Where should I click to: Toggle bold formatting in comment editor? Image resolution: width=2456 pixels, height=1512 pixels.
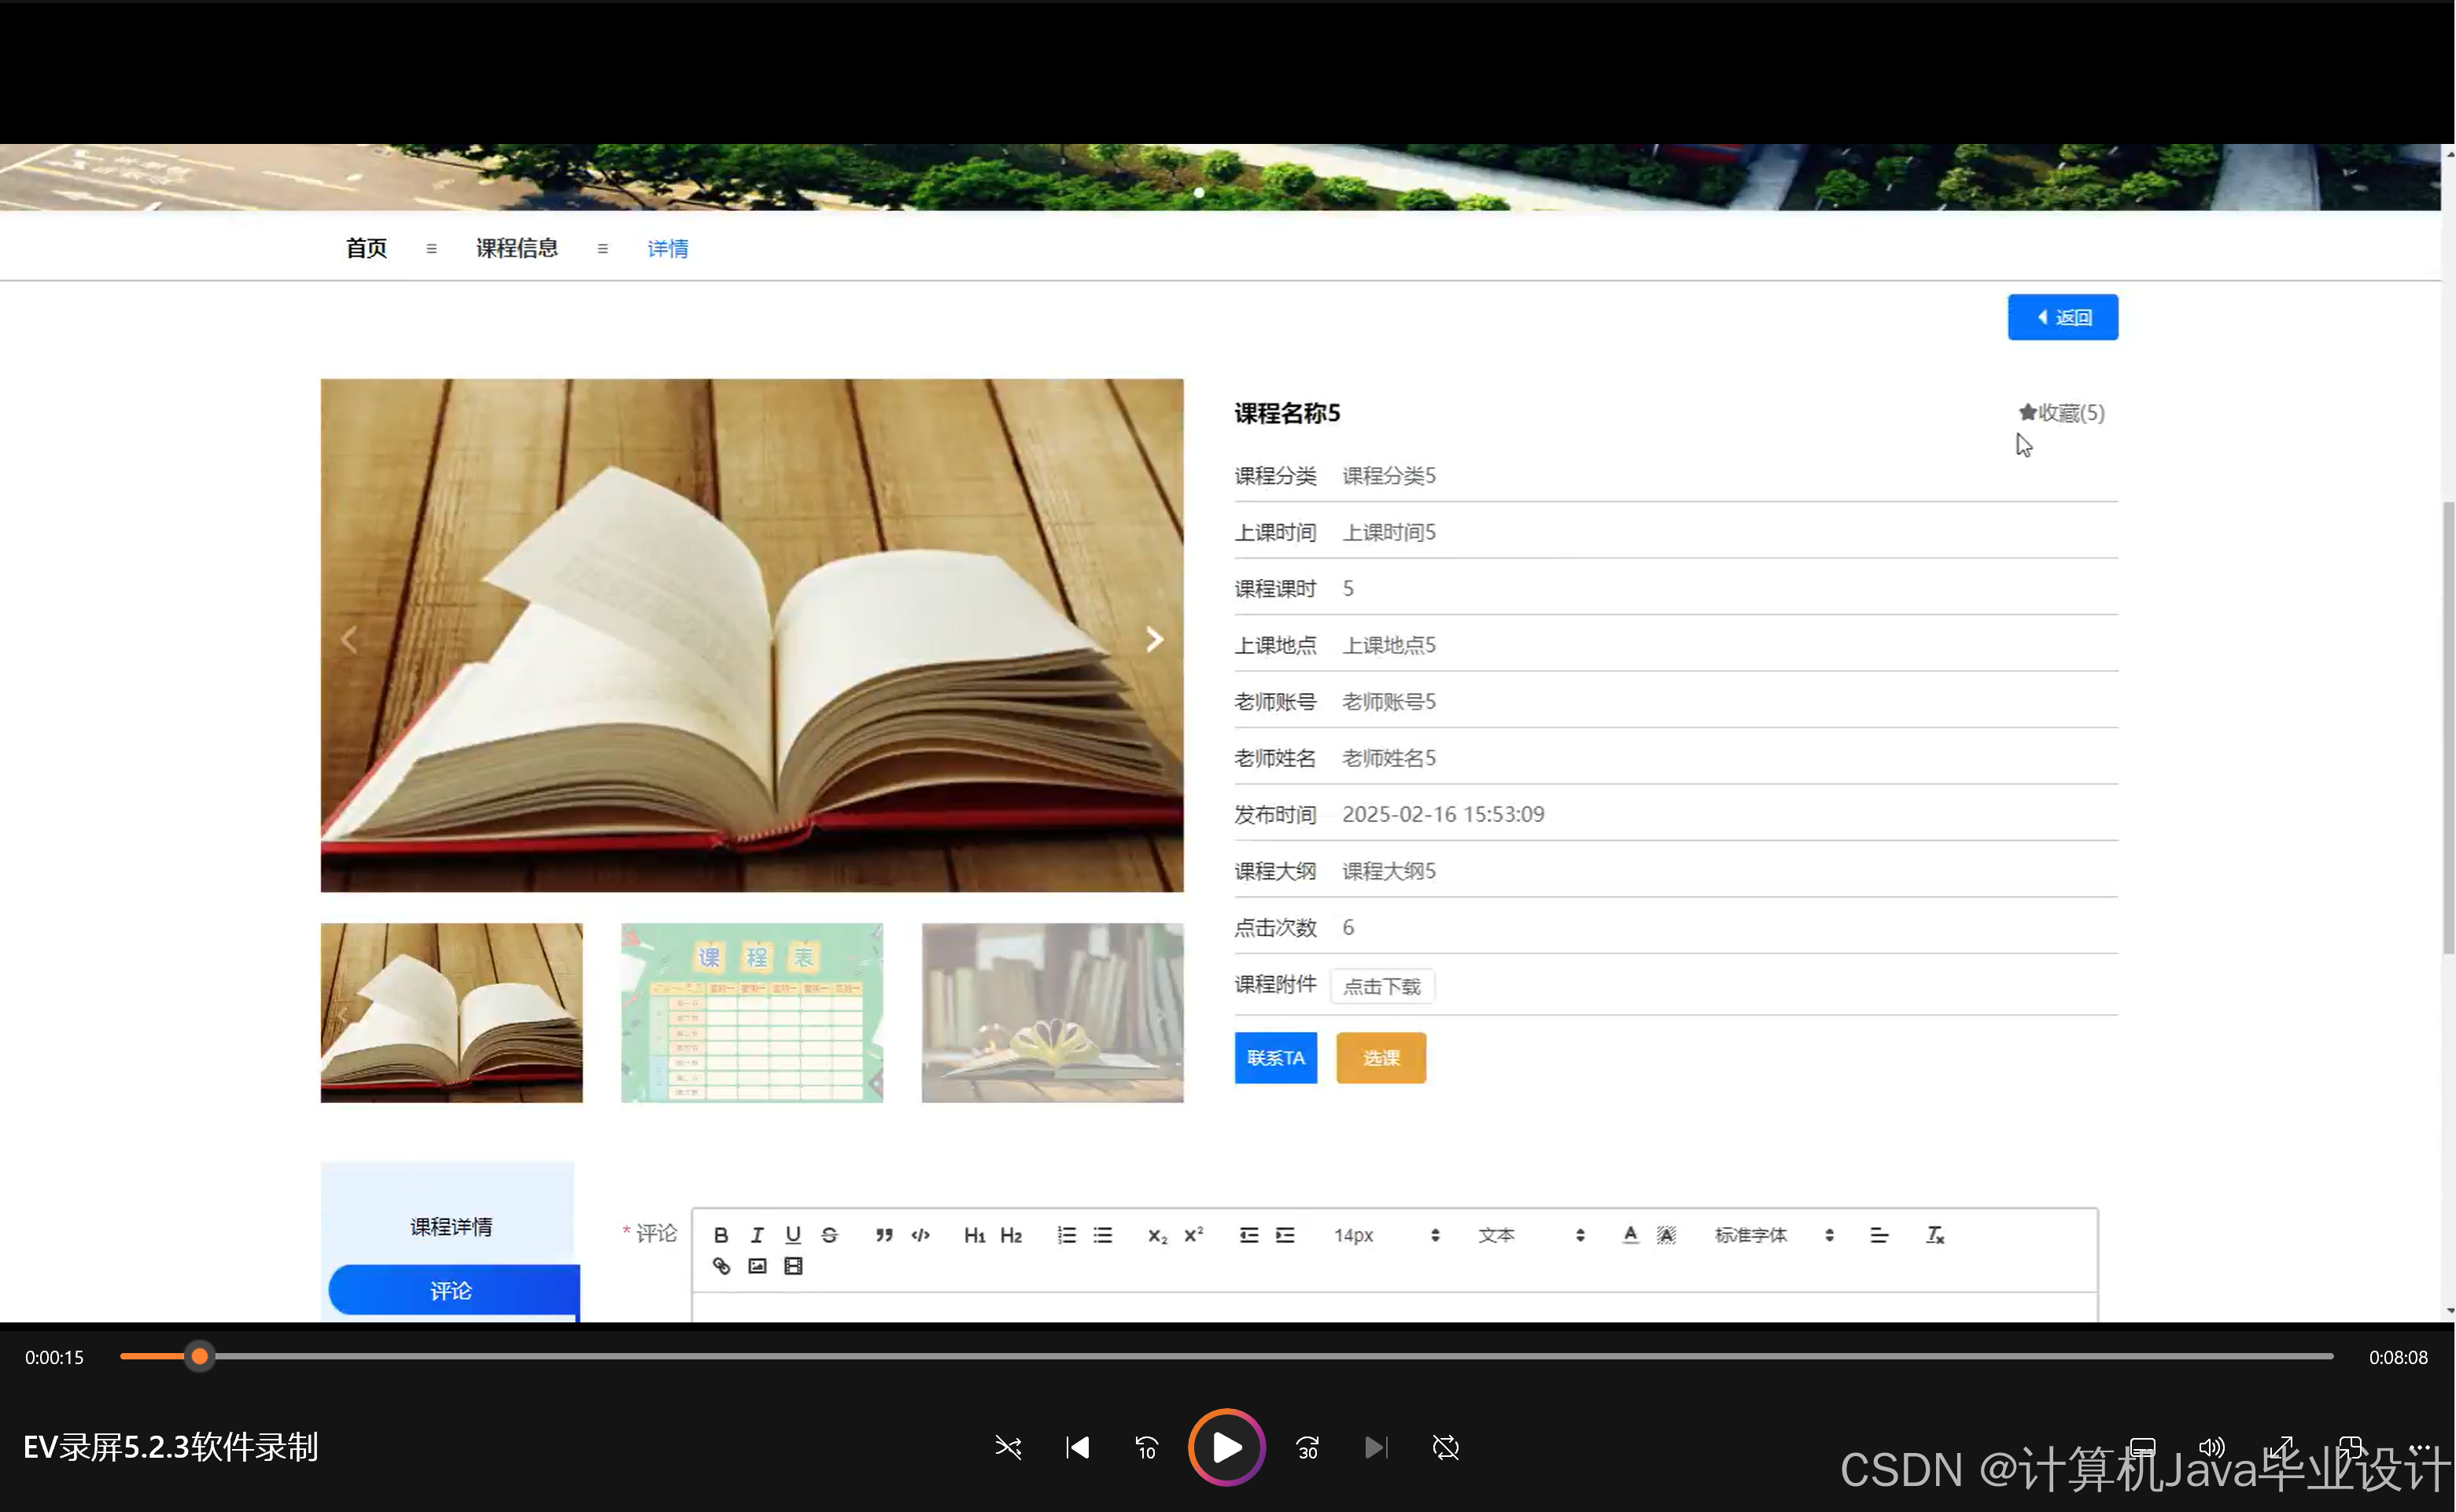720,1235
